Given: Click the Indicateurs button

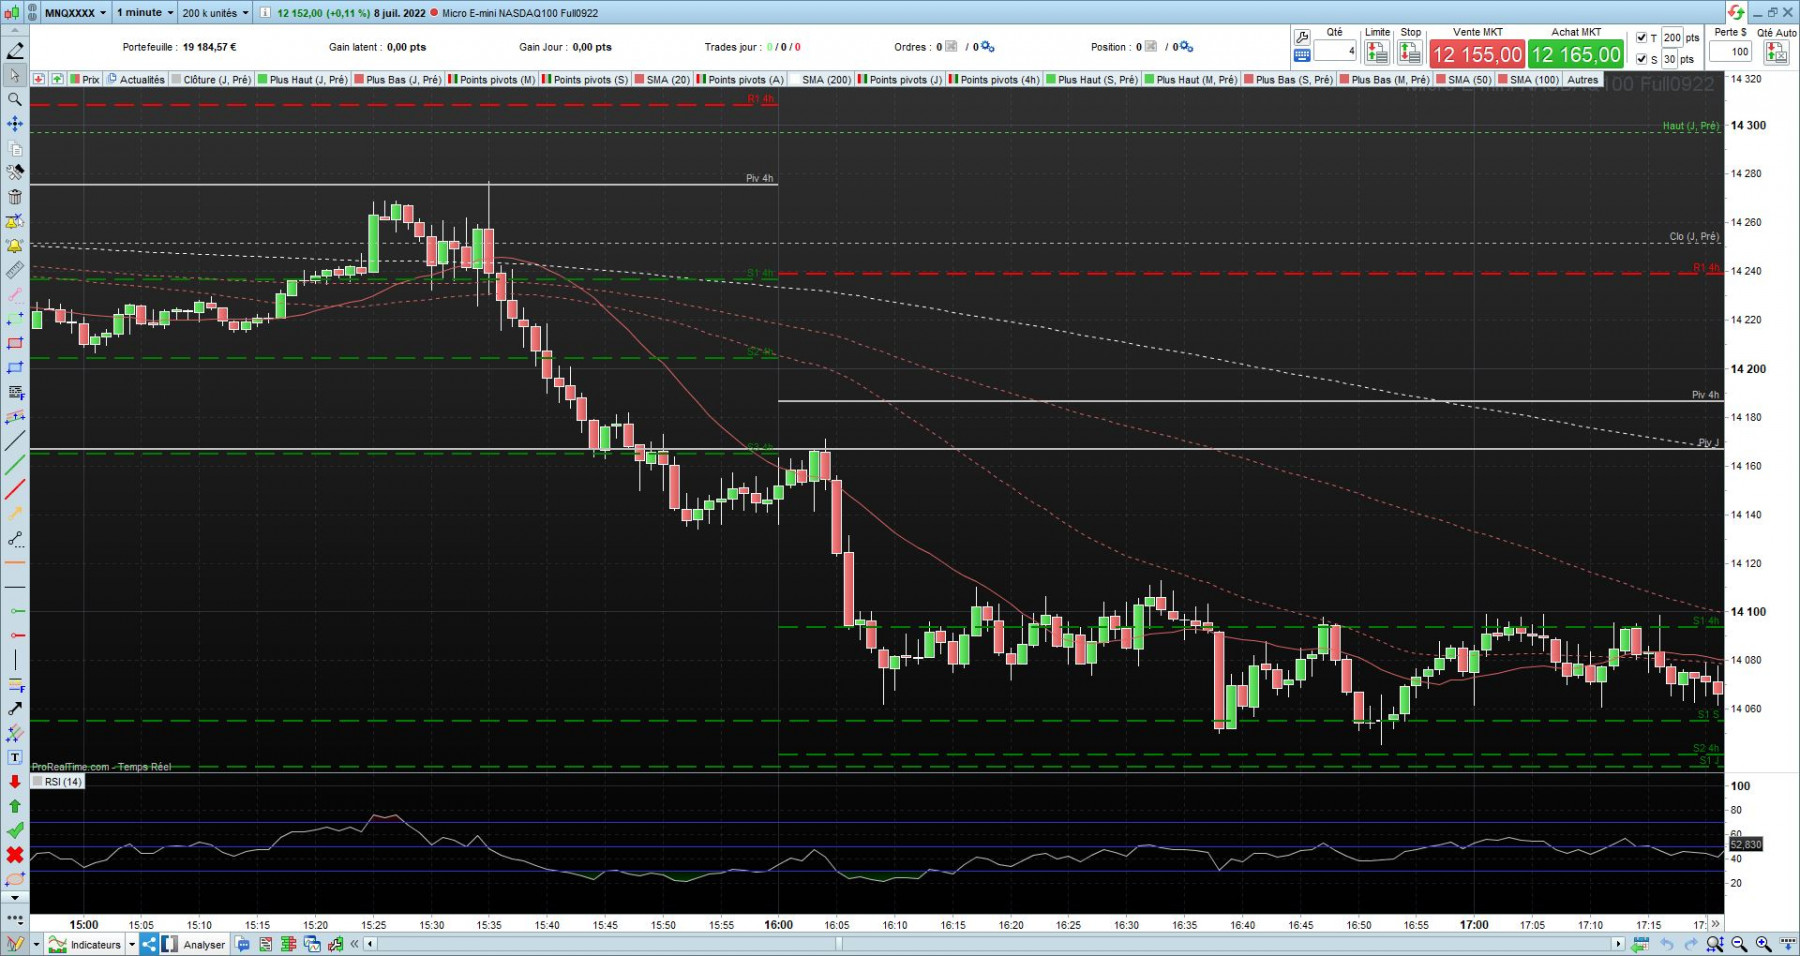Looking at the screenshot, I should point(85,944).
